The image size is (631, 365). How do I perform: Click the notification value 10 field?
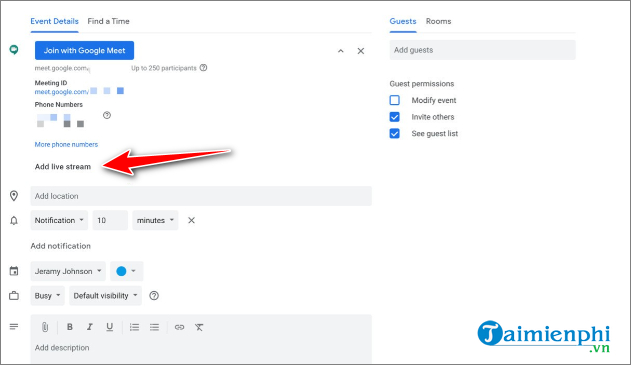coord(110,220)
